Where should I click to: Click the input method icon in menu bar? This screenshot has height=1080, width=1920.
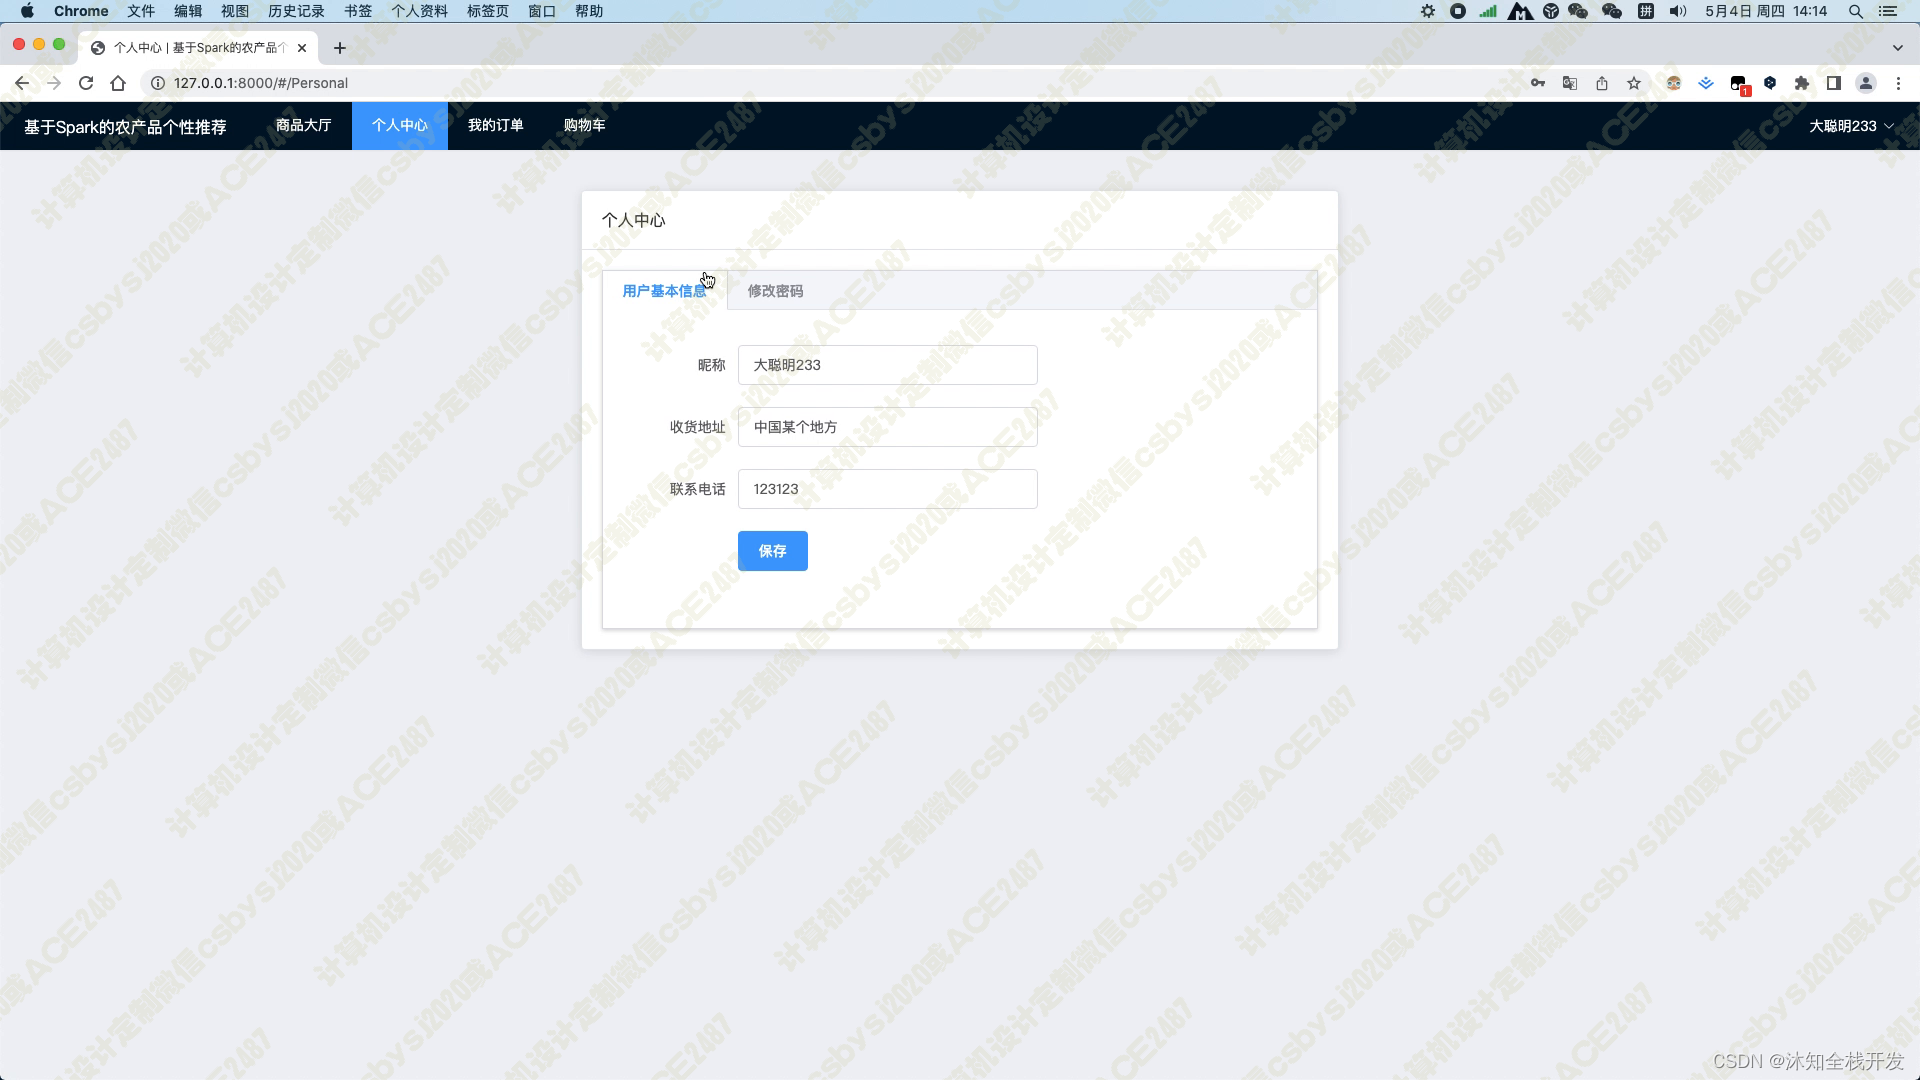click(x=1645, y=11)
